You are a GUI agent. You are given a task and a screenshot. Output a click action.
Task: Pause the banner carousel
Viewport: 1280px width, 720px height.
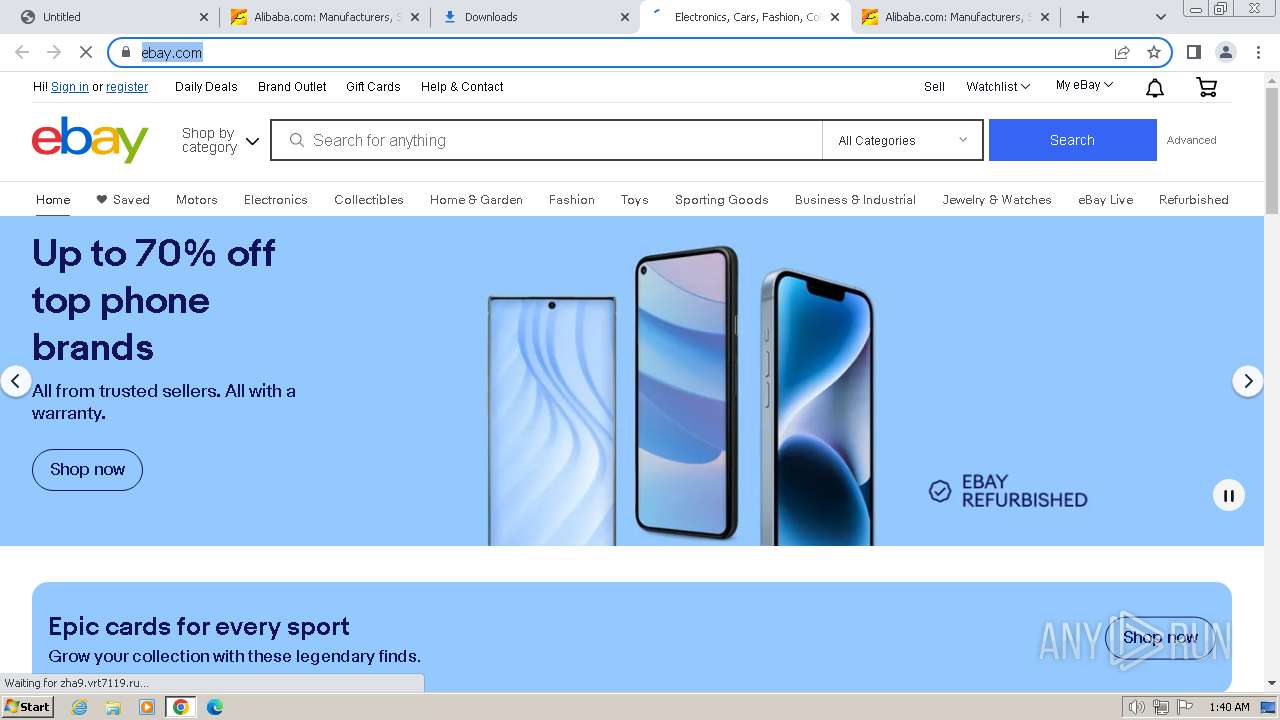1229,495
